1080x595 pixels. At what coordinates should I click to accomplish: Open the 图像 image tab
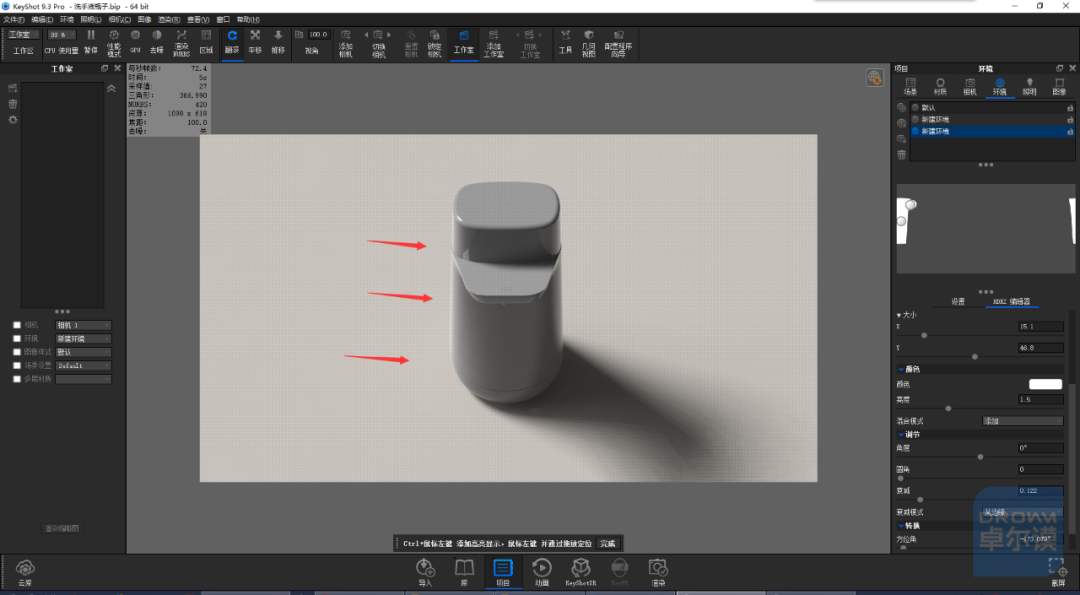coord(1059,86)
